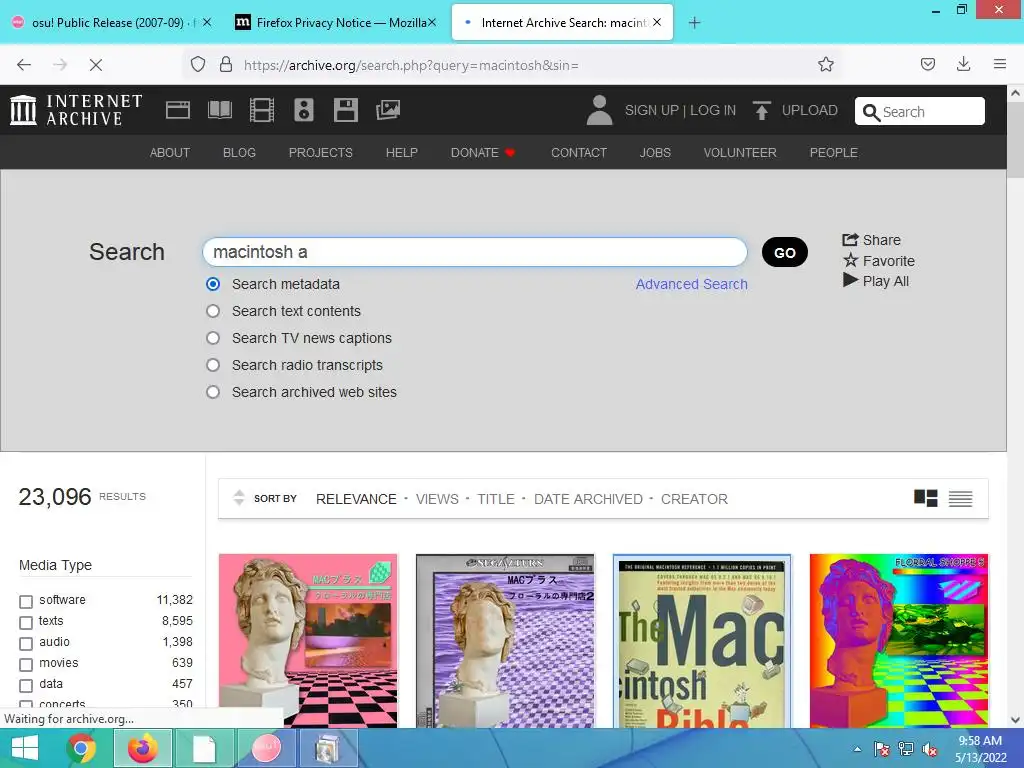Select Search archived web sites option

point(213,392)
